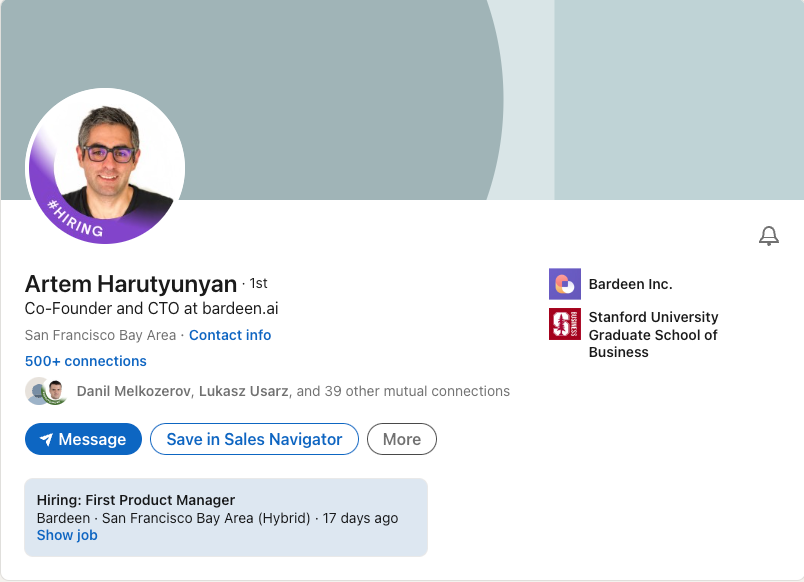View the 500+ connections link
Viewport: 804px width, 582px height.
point(86,361)
